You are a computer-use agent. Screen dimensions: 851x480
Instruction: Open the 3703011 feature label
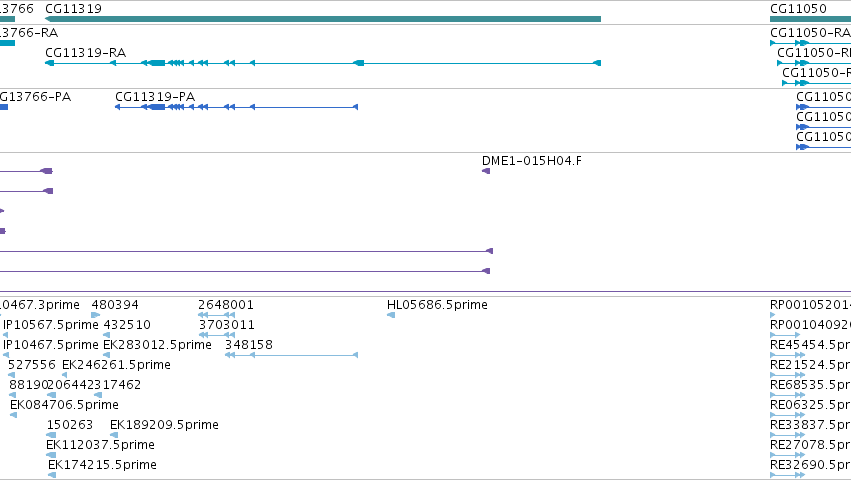click(227, 325)
